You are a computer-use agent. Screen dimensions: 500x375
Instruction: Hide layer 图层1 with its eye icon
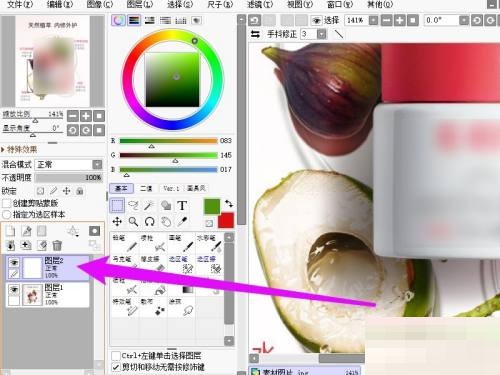click(x=14, y=289)
